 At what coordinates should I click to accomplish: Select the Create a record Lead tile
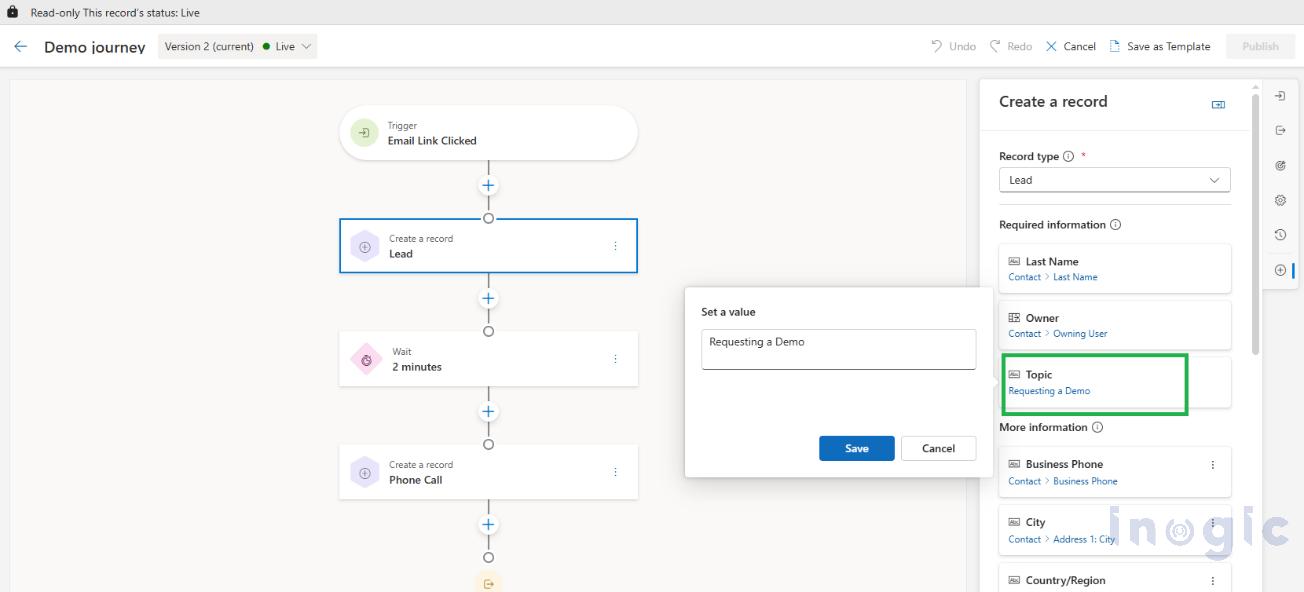click(x=488, y=246)
